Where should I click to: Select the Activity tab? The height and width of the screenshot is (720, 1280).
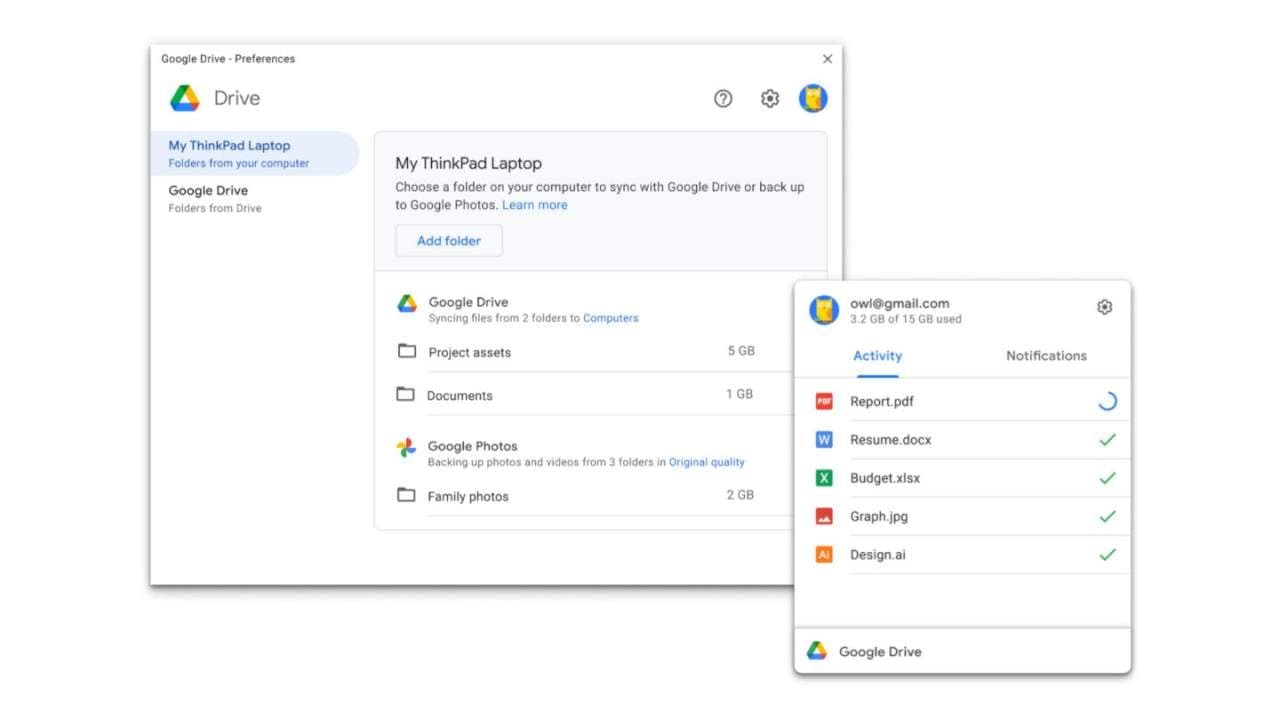click(x=877, y=355)
